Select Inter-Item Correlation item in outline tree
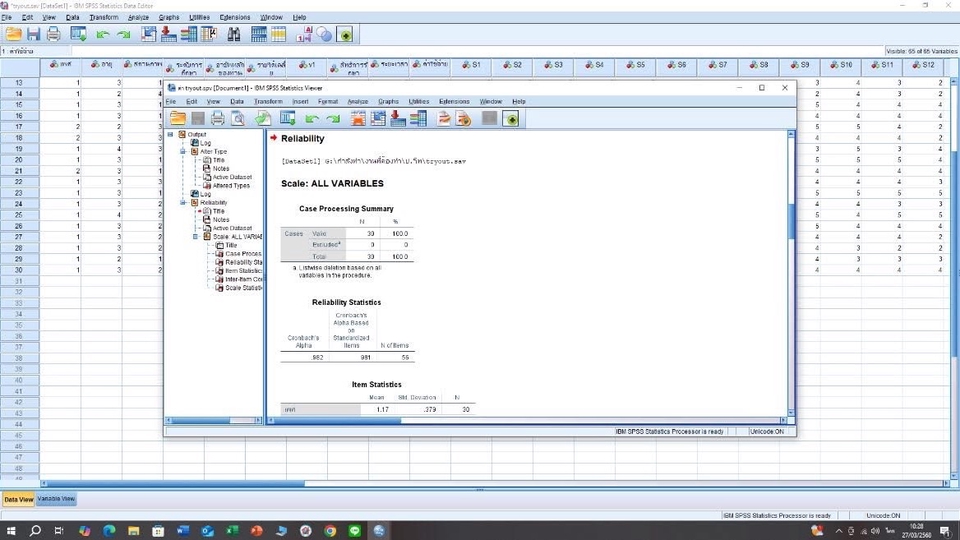Screen dimensions: 960x540 coord(243,279)
